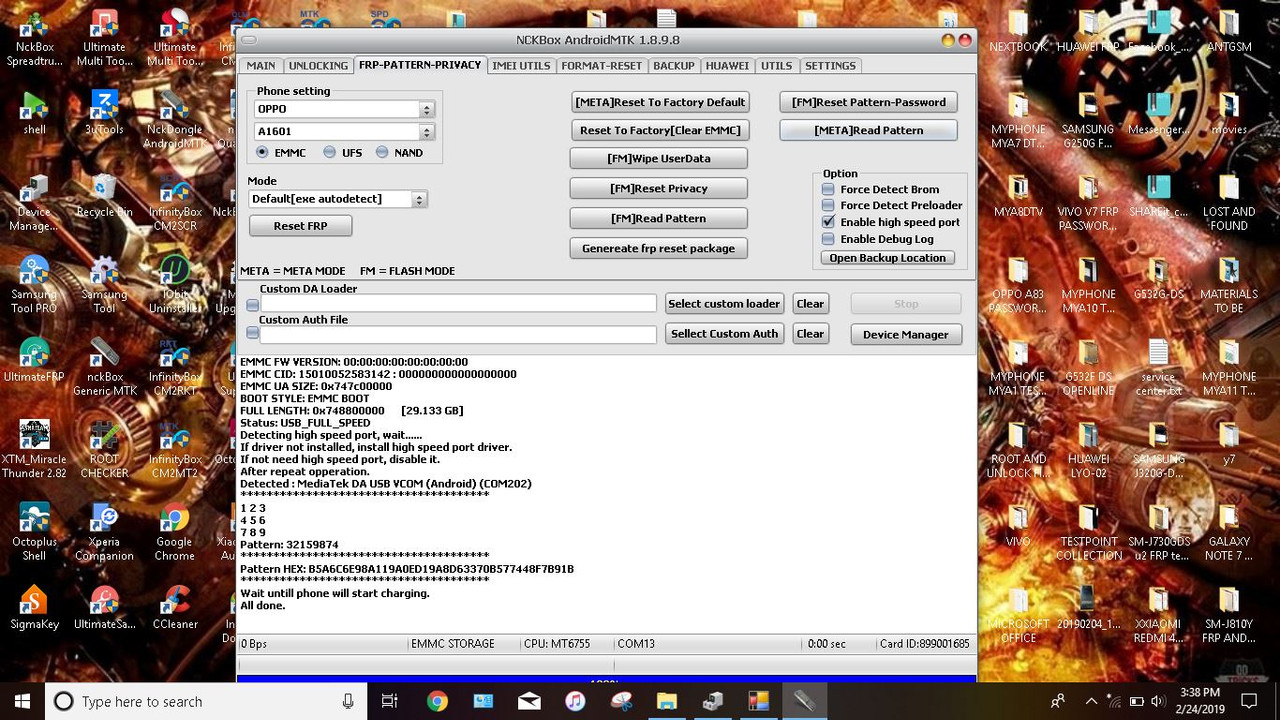Click the Reset FRP button

[300, 226]
